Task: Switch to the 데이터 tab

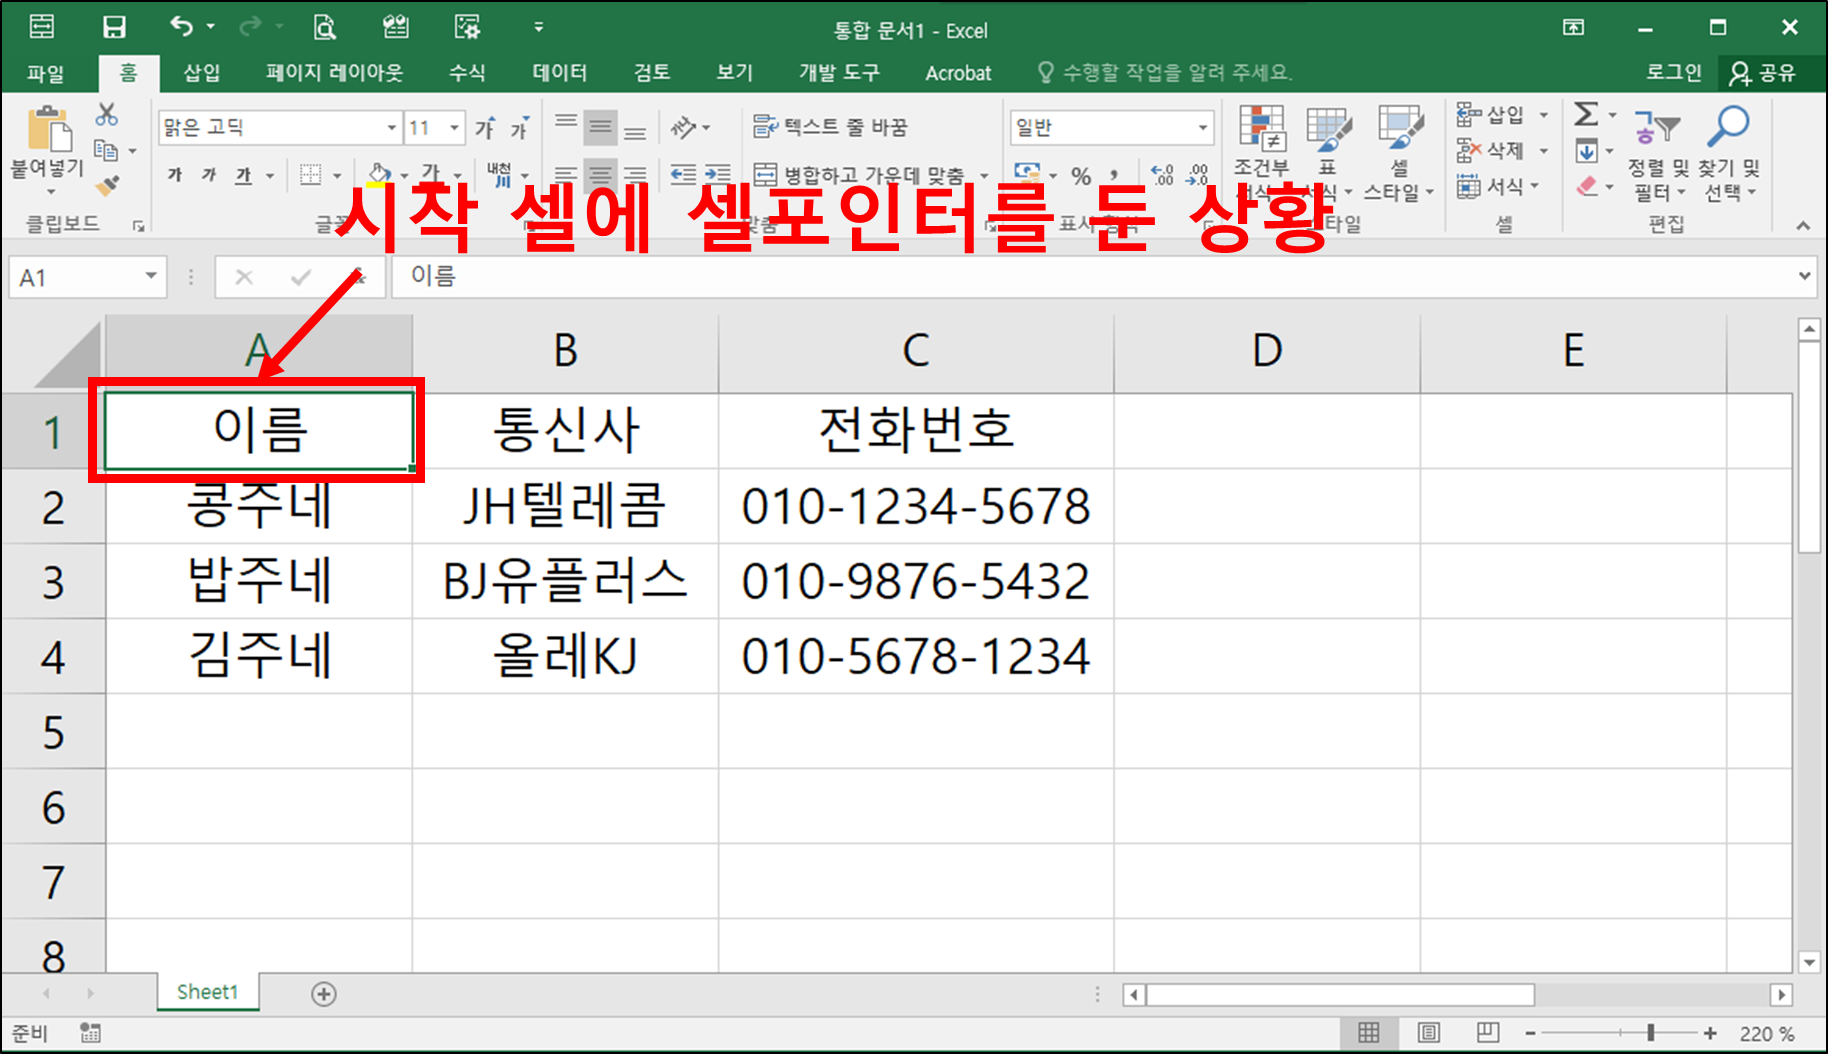Action: coord(560,73)
